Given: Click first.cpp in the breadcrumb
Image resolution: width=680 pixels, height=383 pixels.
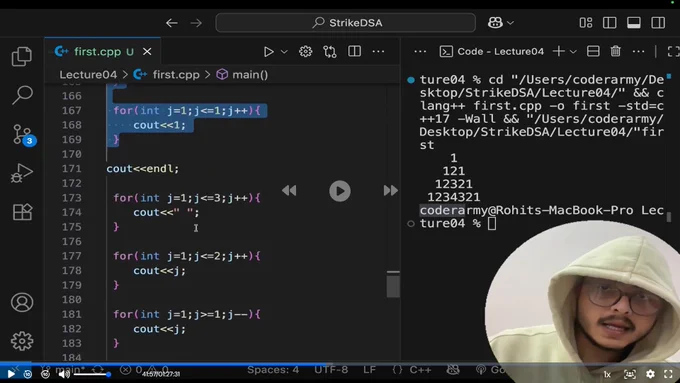Looking at the screenshot, I should tap(176, 75).
